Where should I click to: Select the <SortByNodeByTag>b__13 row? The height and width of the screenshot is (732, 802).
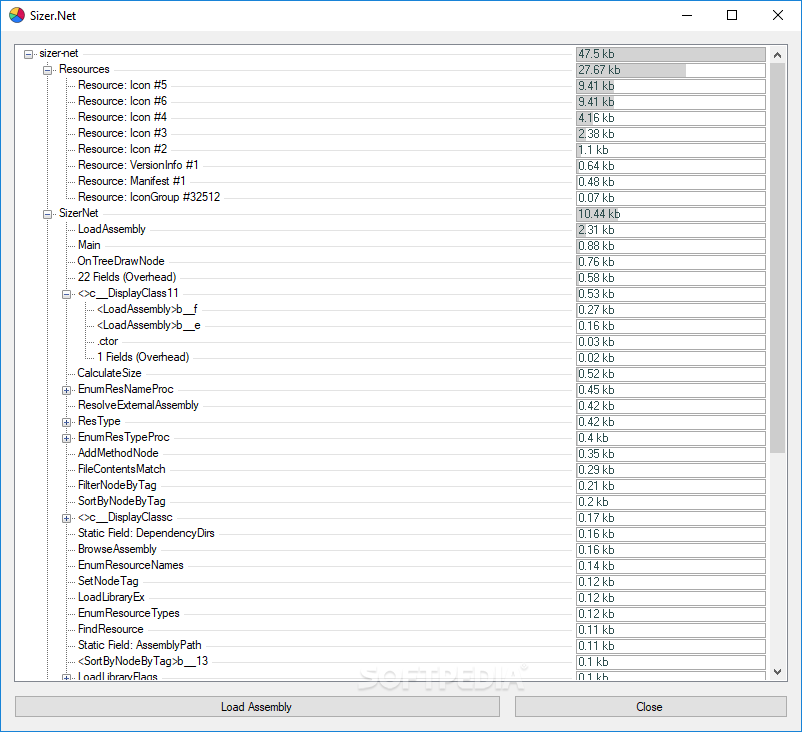coord(143,661)
